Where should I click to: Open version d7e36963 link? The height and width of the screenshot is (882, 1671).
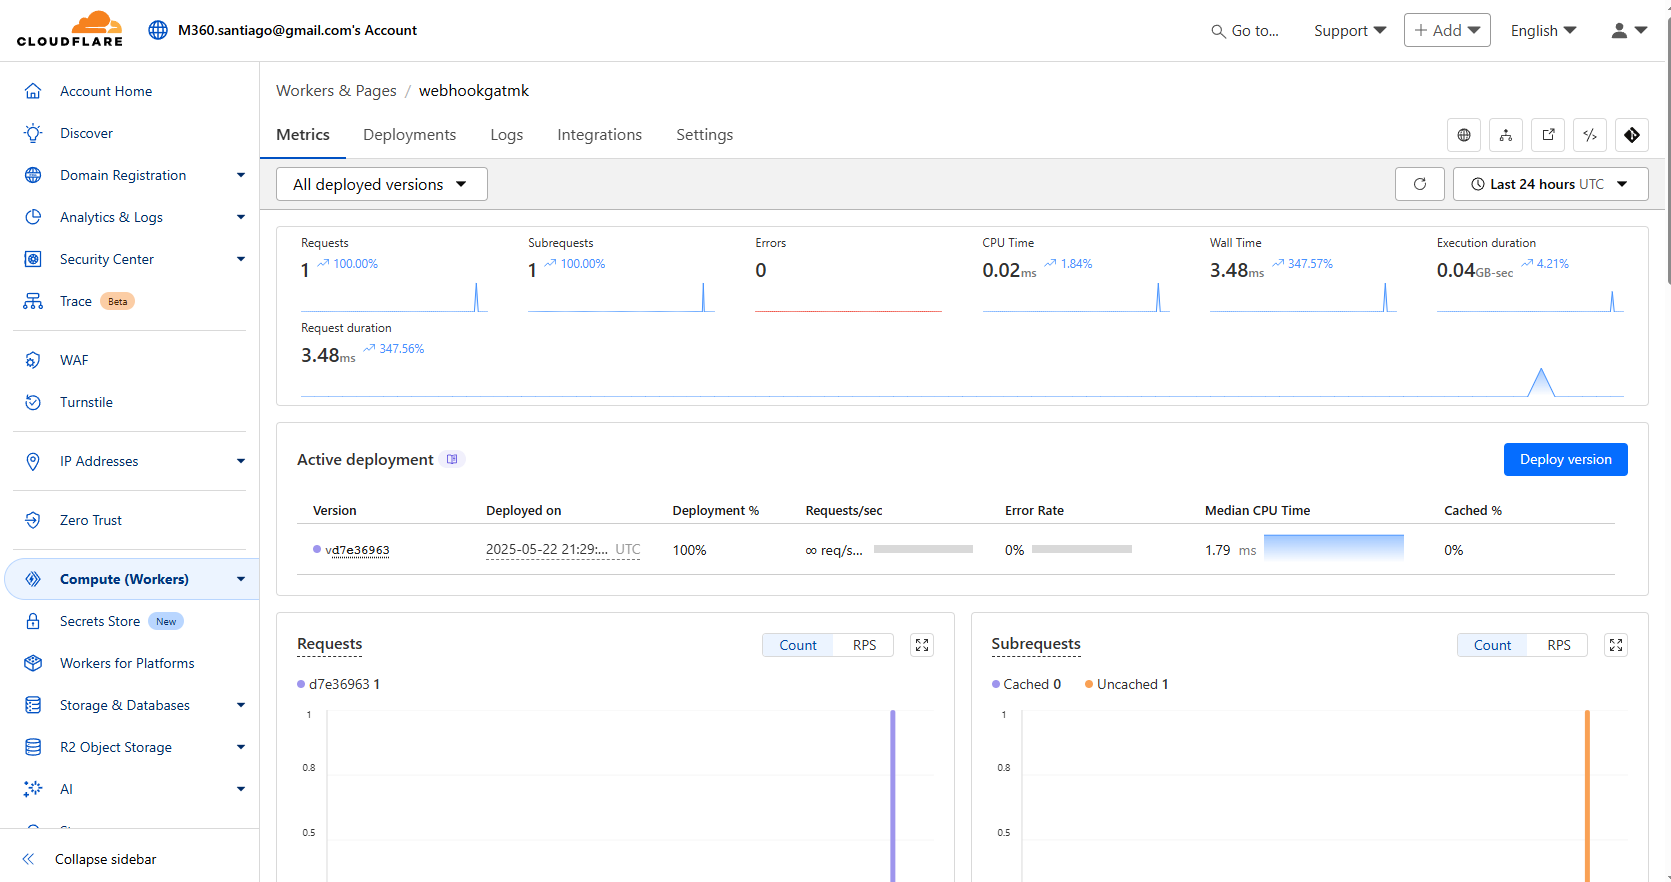point(357,550)
